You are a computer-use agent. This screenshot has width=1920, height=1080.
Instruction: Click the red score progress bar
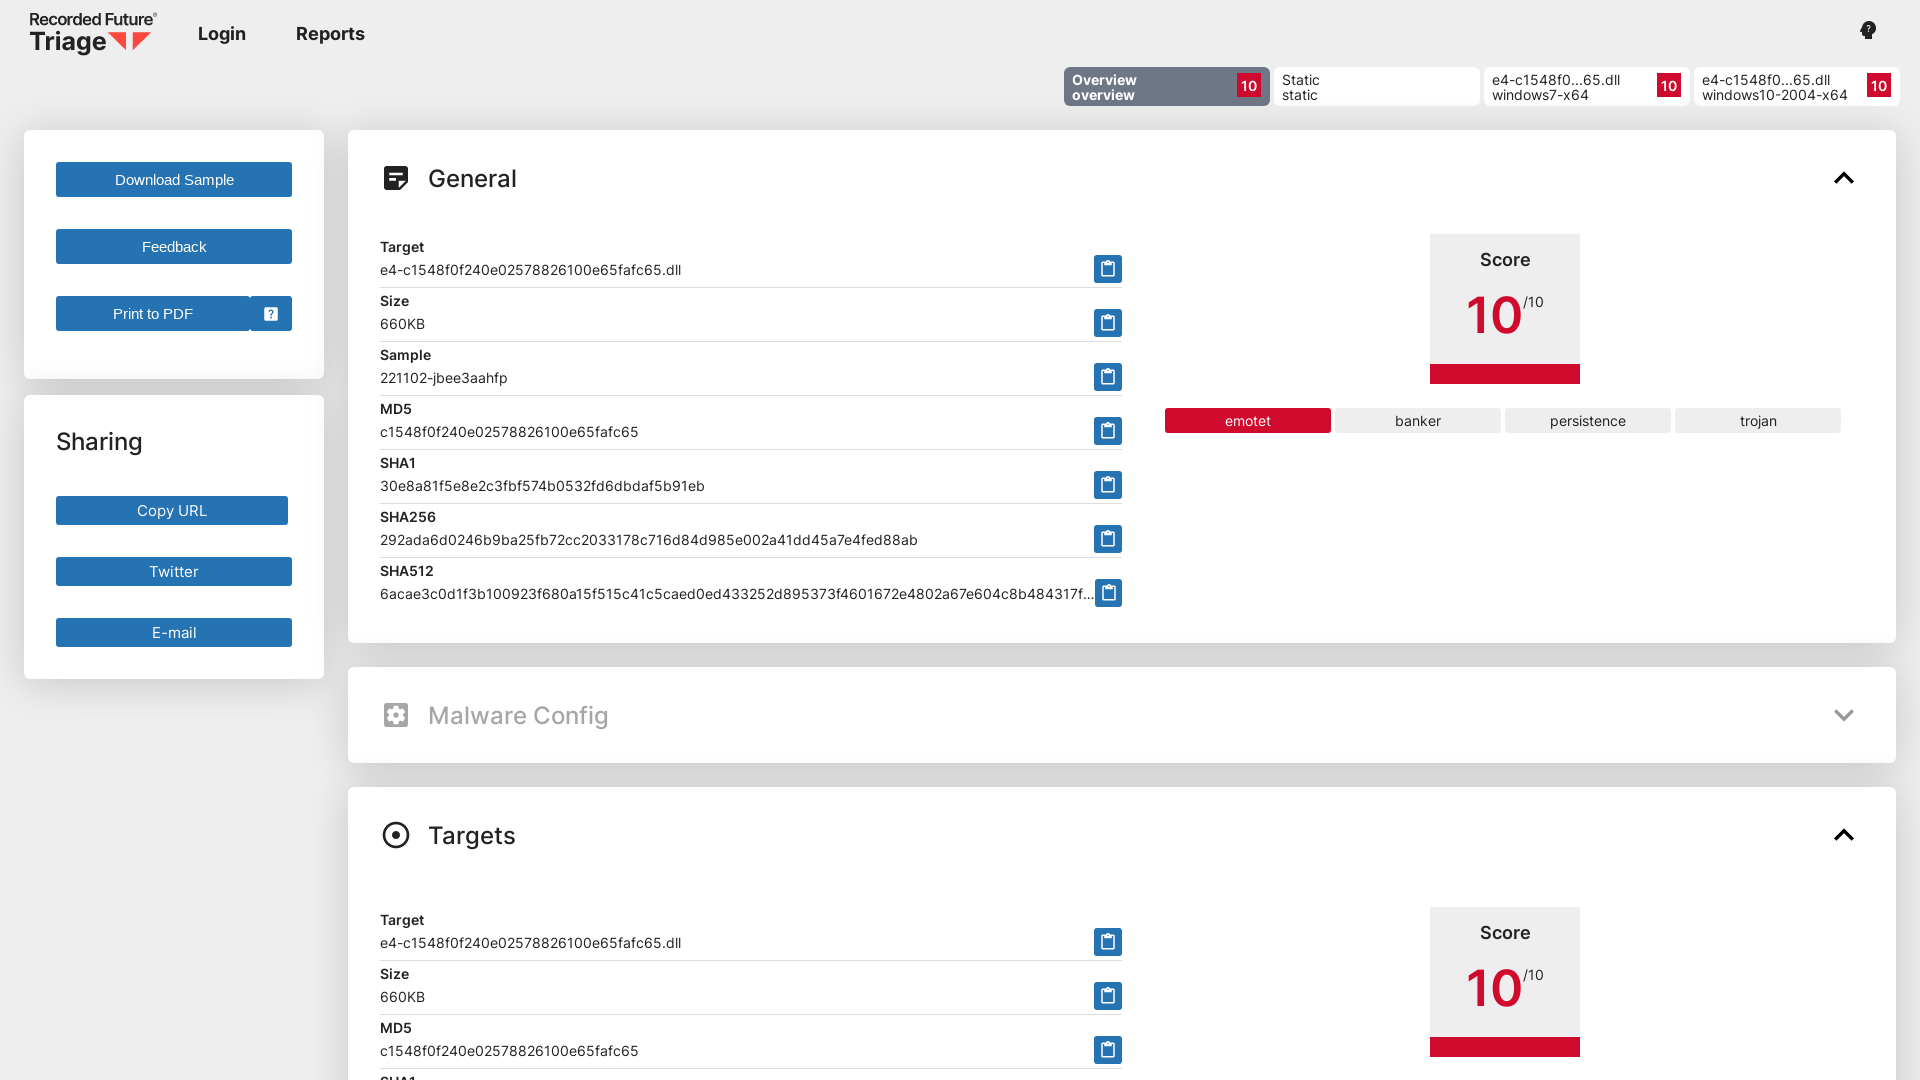[x=1504, y=374]
